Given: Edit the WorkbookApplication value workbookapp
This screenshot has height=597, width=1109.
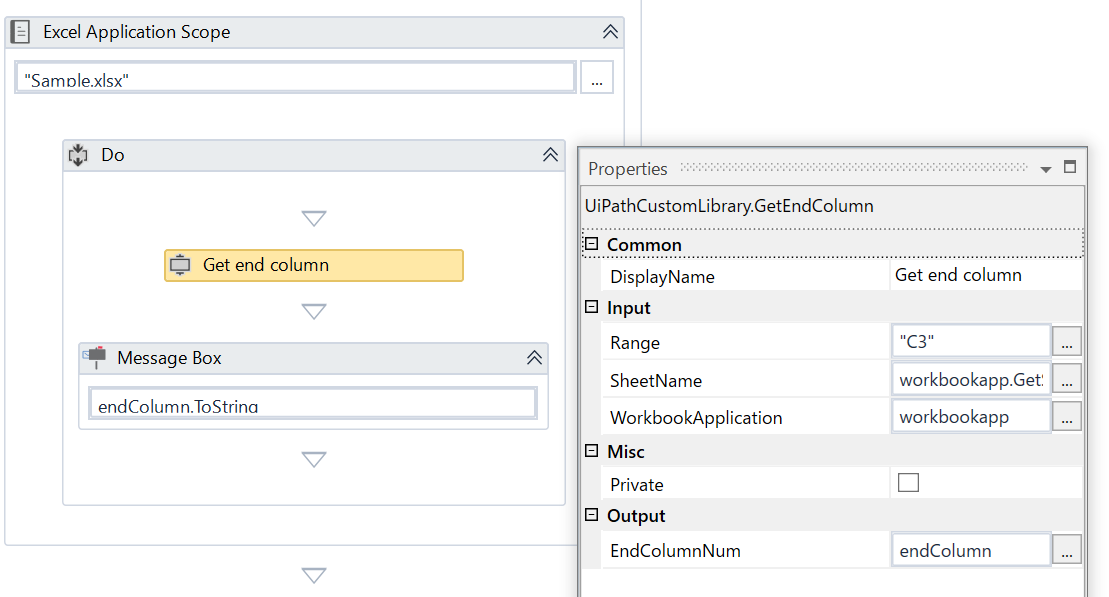Looking at the screenshot, I should click(x=971, y=417).
